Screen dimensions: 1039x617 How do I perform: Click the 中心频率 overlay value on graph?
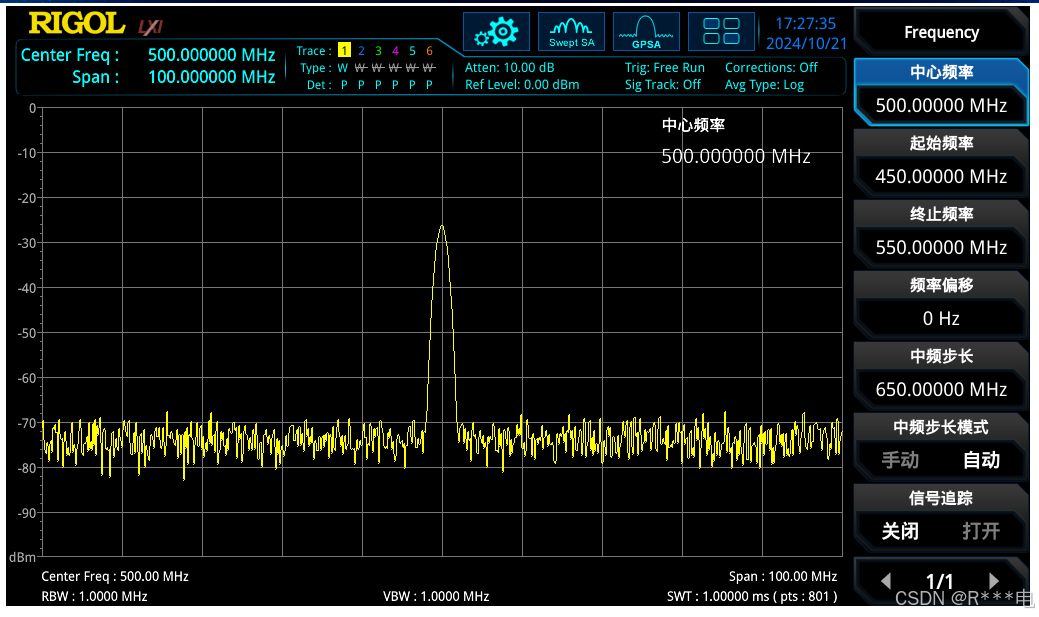pyautogui.click(x=736, y=156)
